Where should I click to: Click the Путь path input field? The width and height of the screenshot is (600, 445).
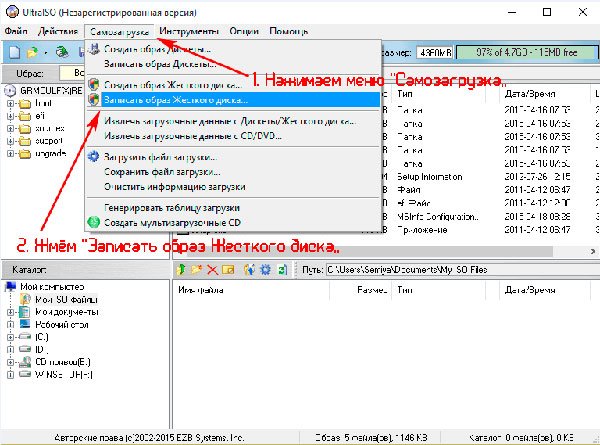(x=463, y=270)
